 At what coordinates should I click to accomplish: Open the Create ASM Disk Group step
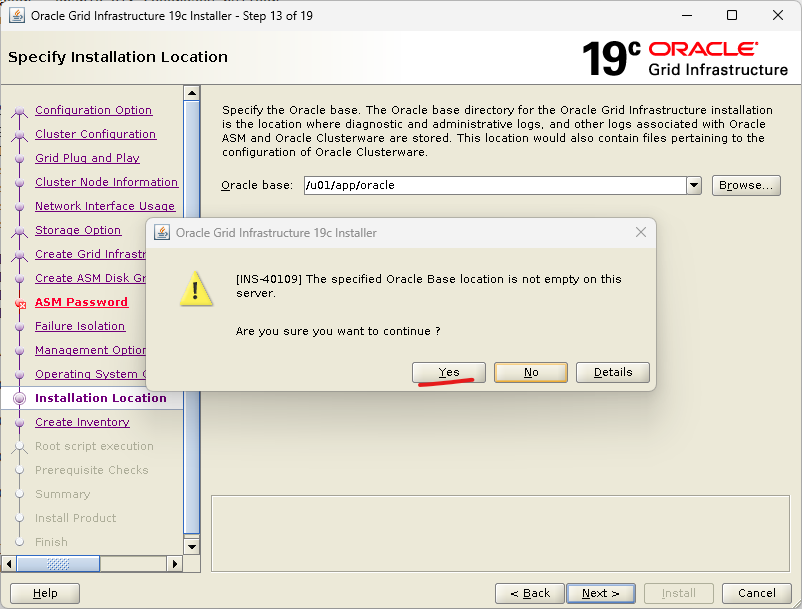[x=91, y=278]
